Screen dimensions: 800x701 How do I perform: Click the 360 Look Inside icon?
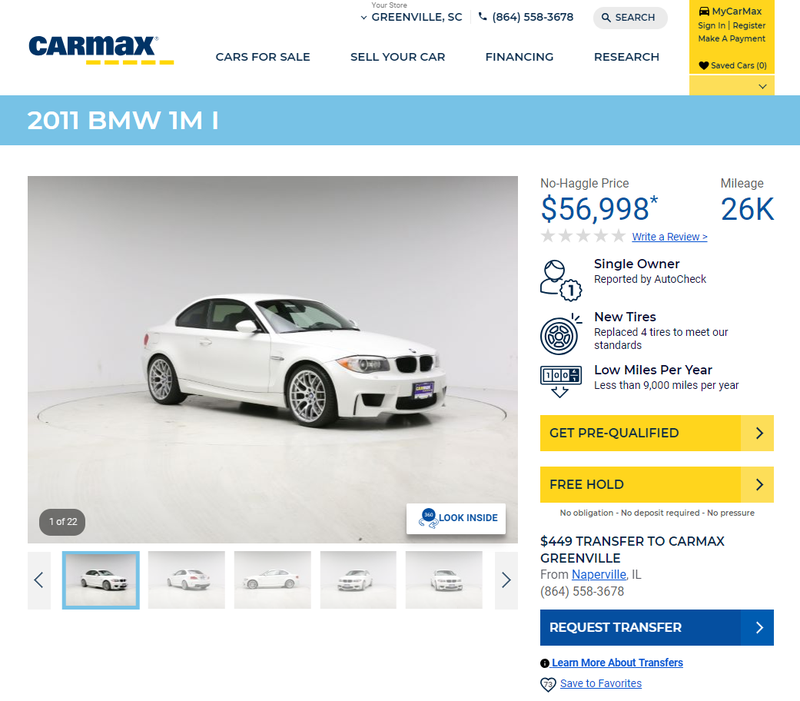click(428, 518)
